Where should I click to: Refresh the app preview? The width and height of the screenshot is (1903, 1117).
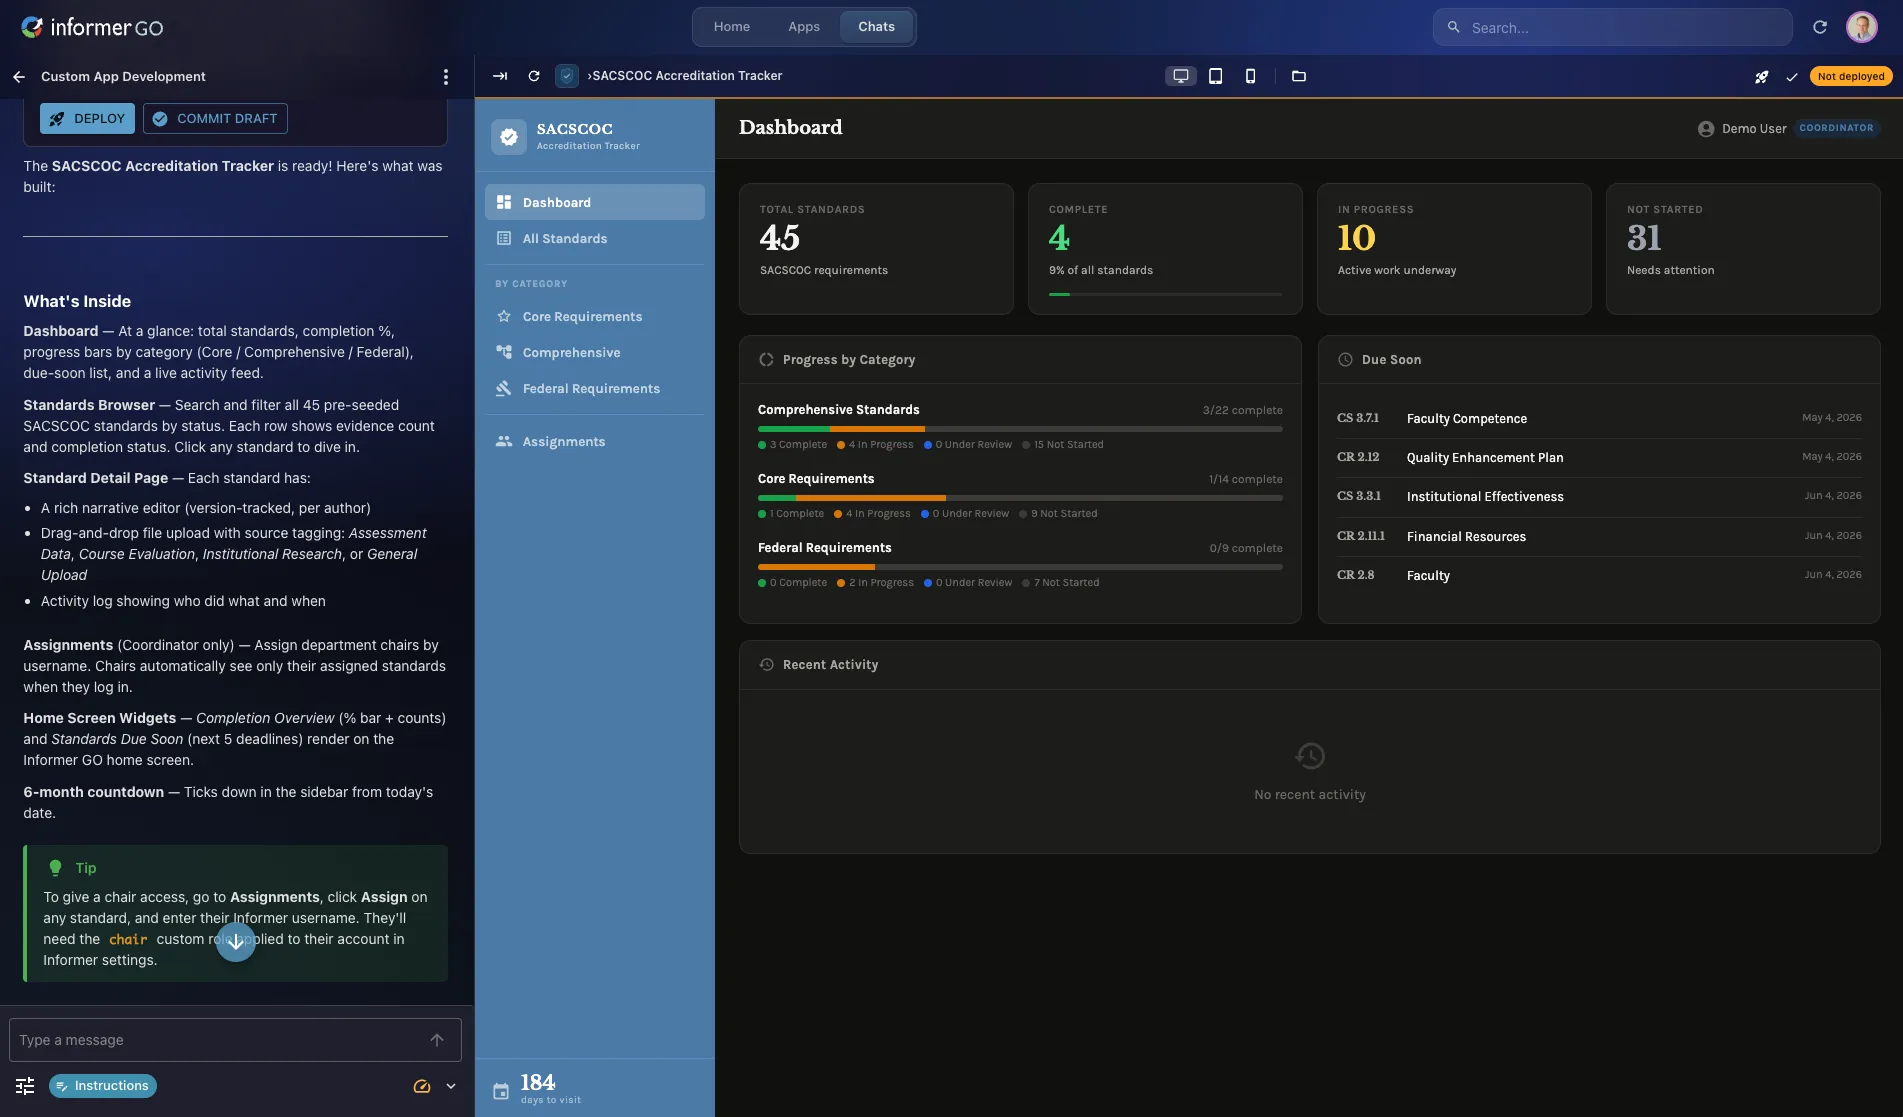point(533,76)
